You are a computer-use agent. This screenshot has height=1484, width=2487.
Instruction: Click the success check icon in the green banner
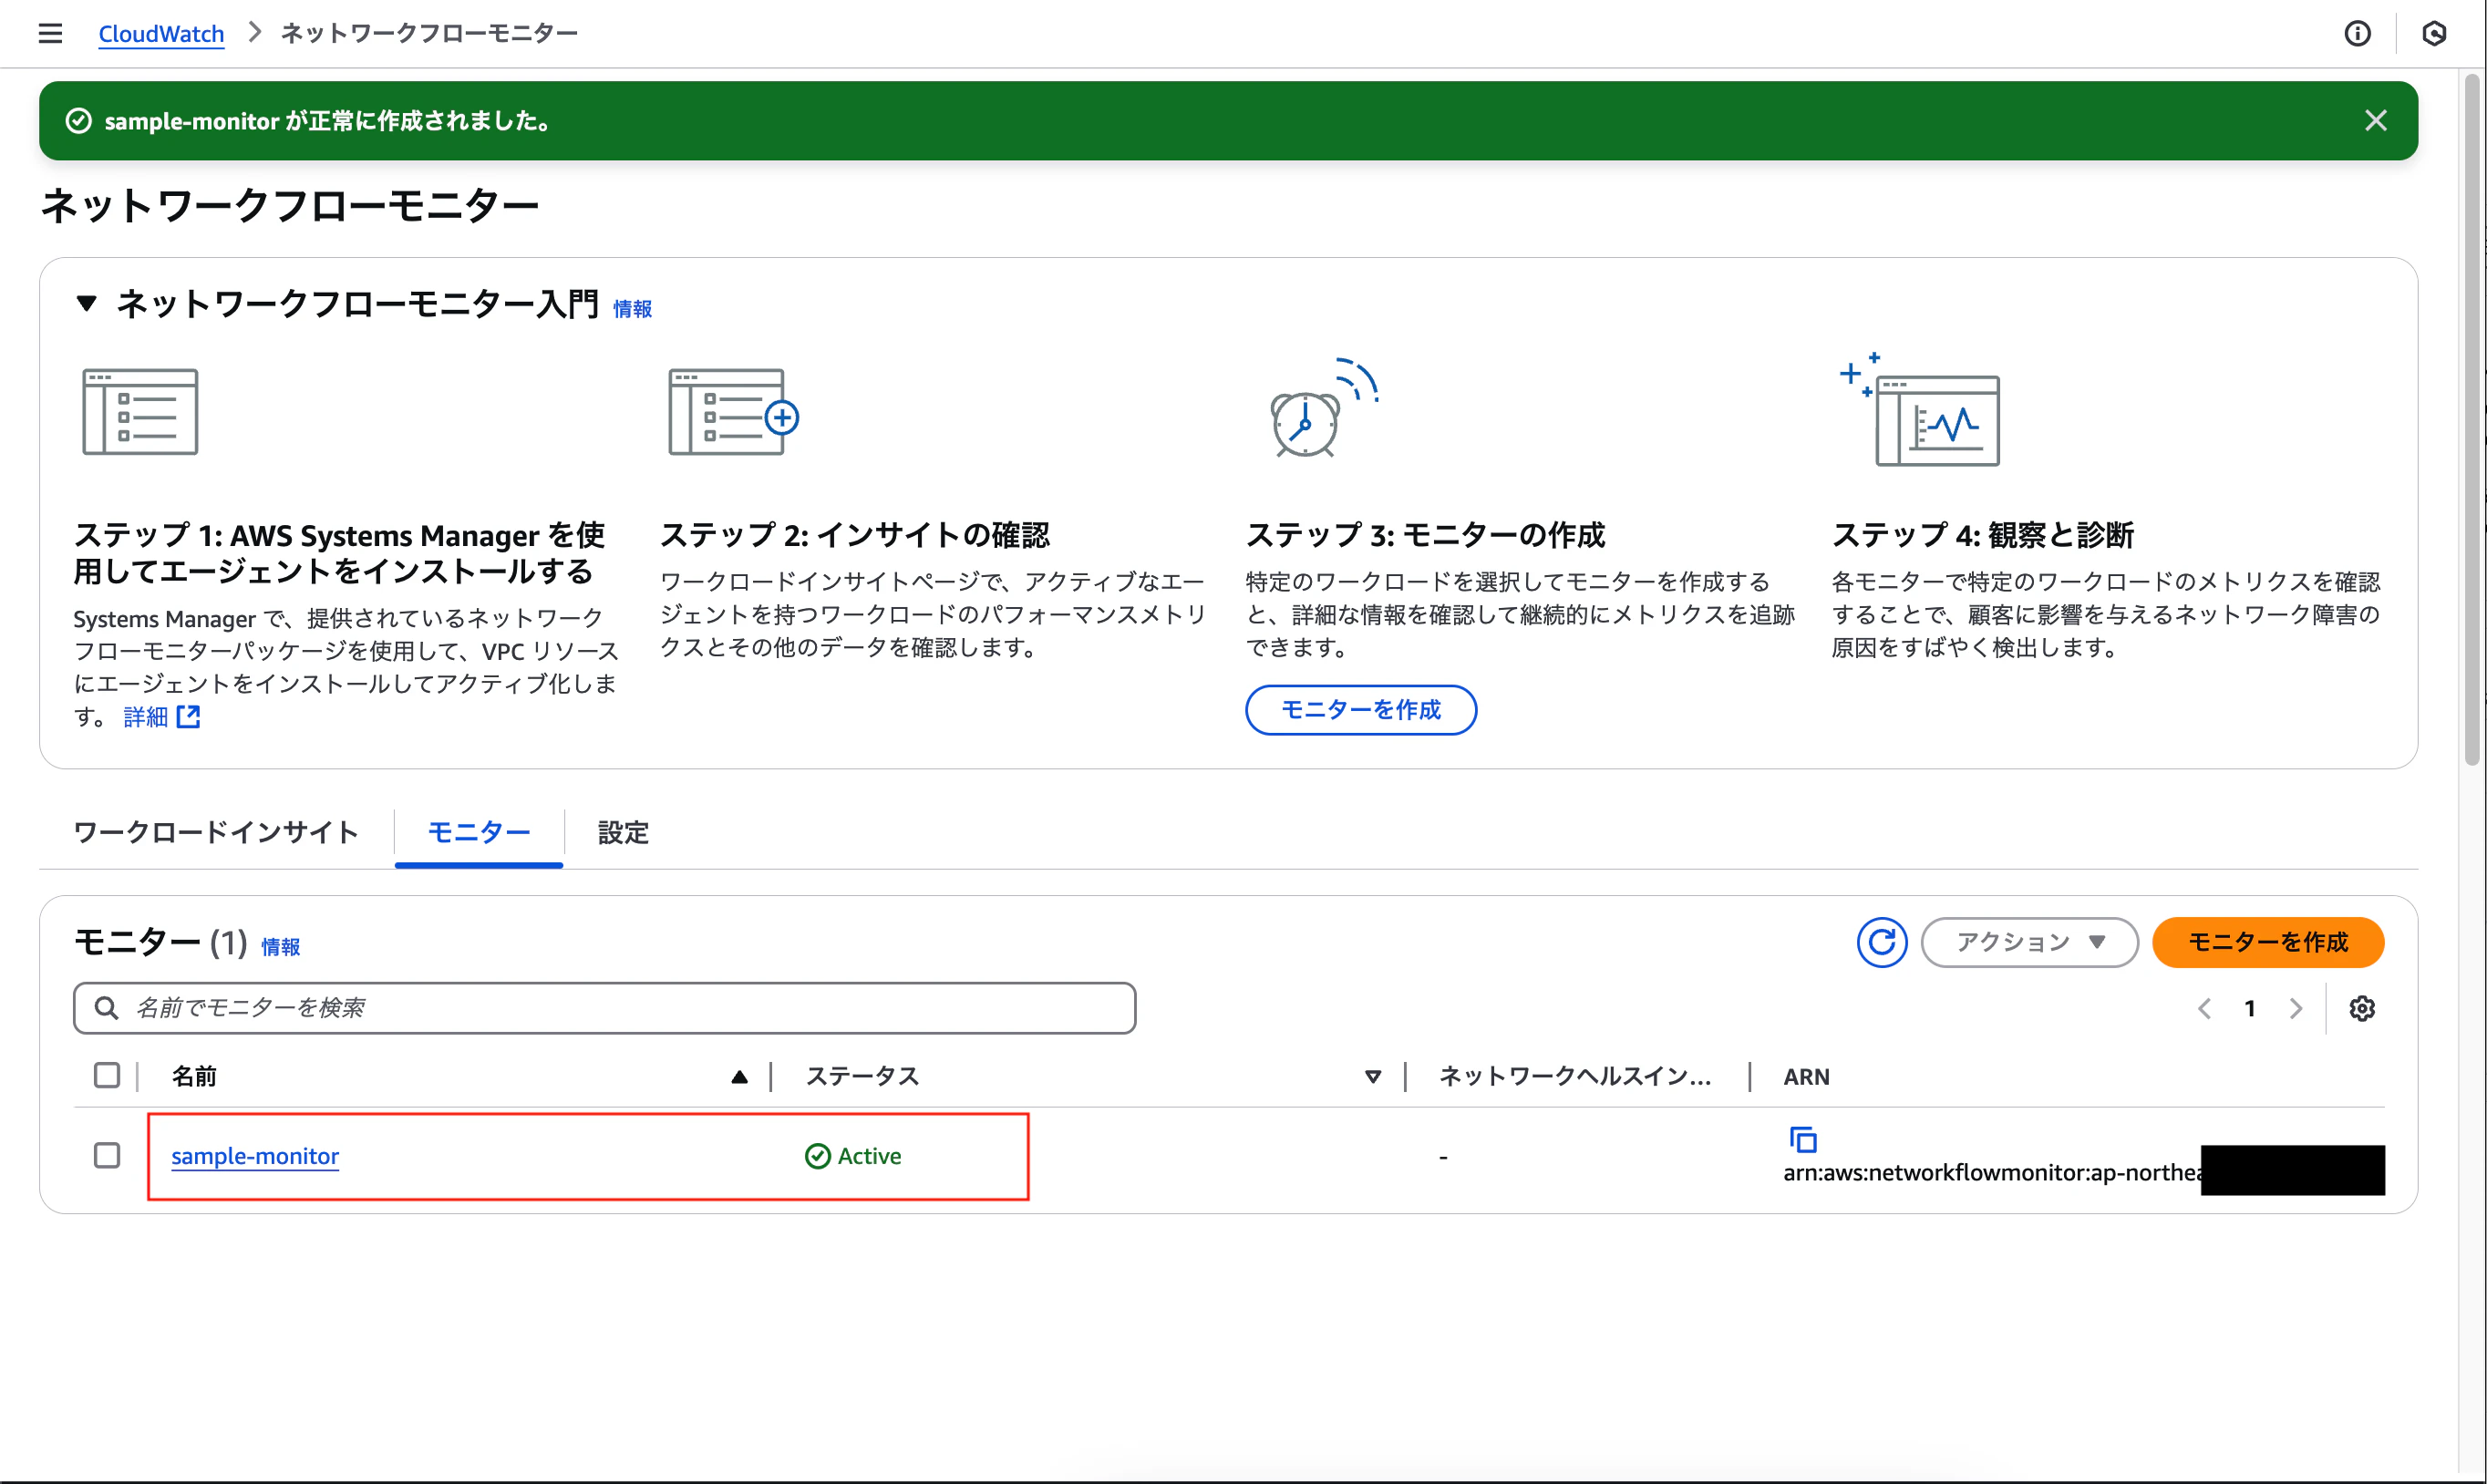click(78, 121)
